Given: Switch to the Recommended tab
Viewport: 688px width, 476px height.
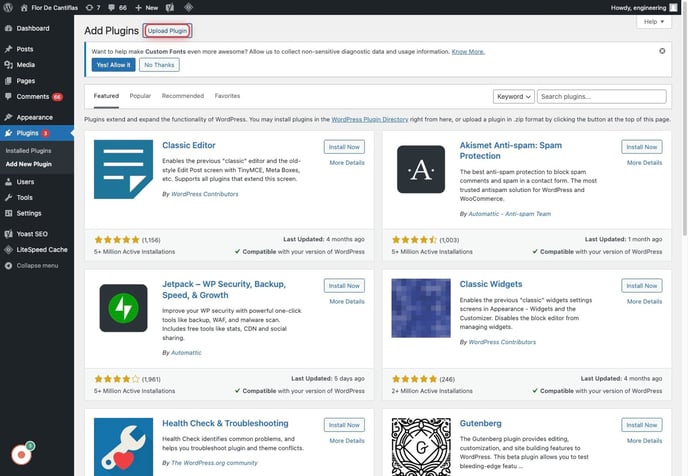Looking at the screenshot, I should (x=183, y=96).
